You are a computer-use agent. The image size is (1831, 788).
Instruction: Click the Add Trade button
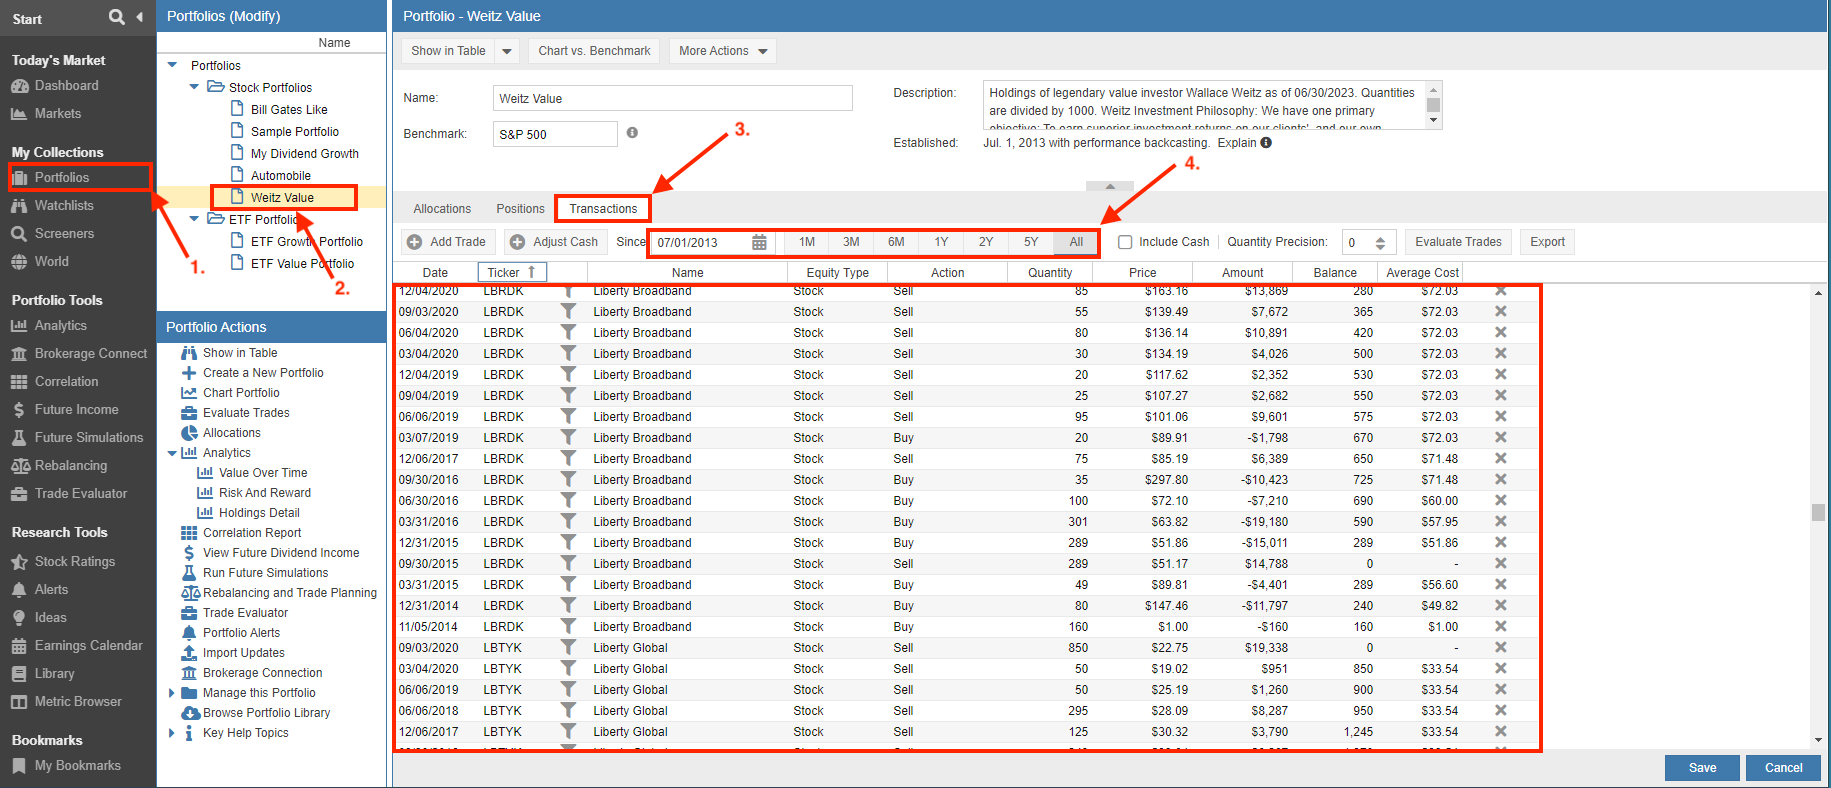point(447,242)
